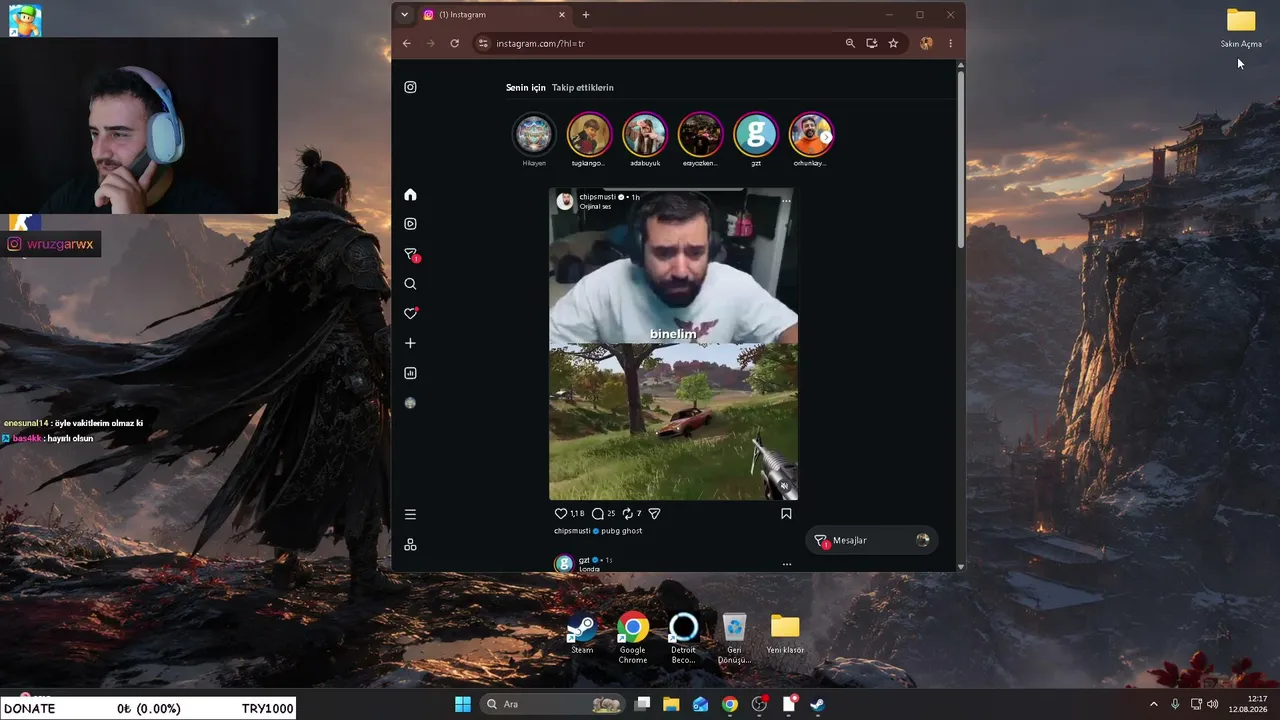Image resolution: width=1280 pixels, height=720 pixels.
Task: Like the chipsmusti post
Action: [x=561, y=513]
